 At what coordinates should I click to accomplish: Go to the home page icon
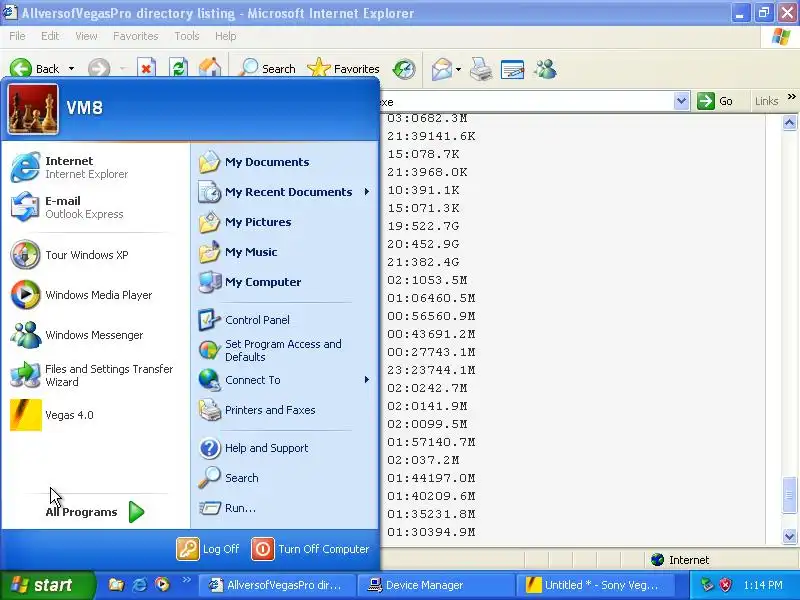[210, 68]
